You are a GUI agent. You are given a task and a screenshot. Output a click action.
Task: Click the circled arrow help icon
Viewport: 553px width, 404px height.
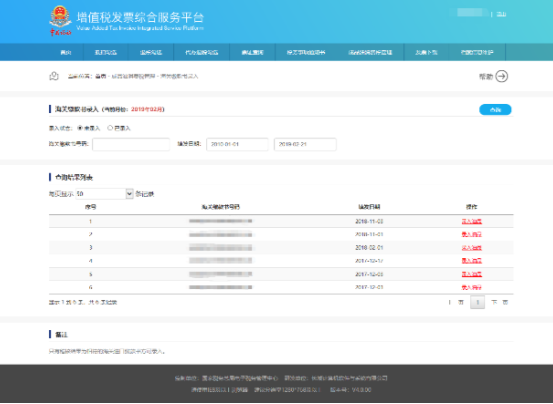click(502, 76)
